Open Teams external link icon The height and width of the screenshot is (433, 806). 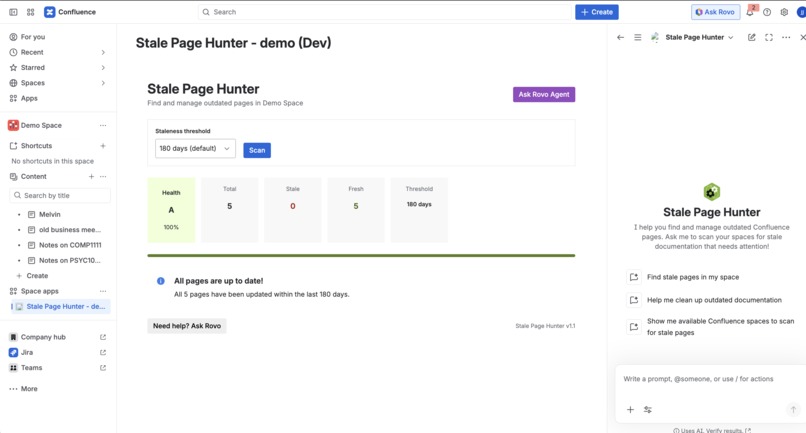coord(103,368)
